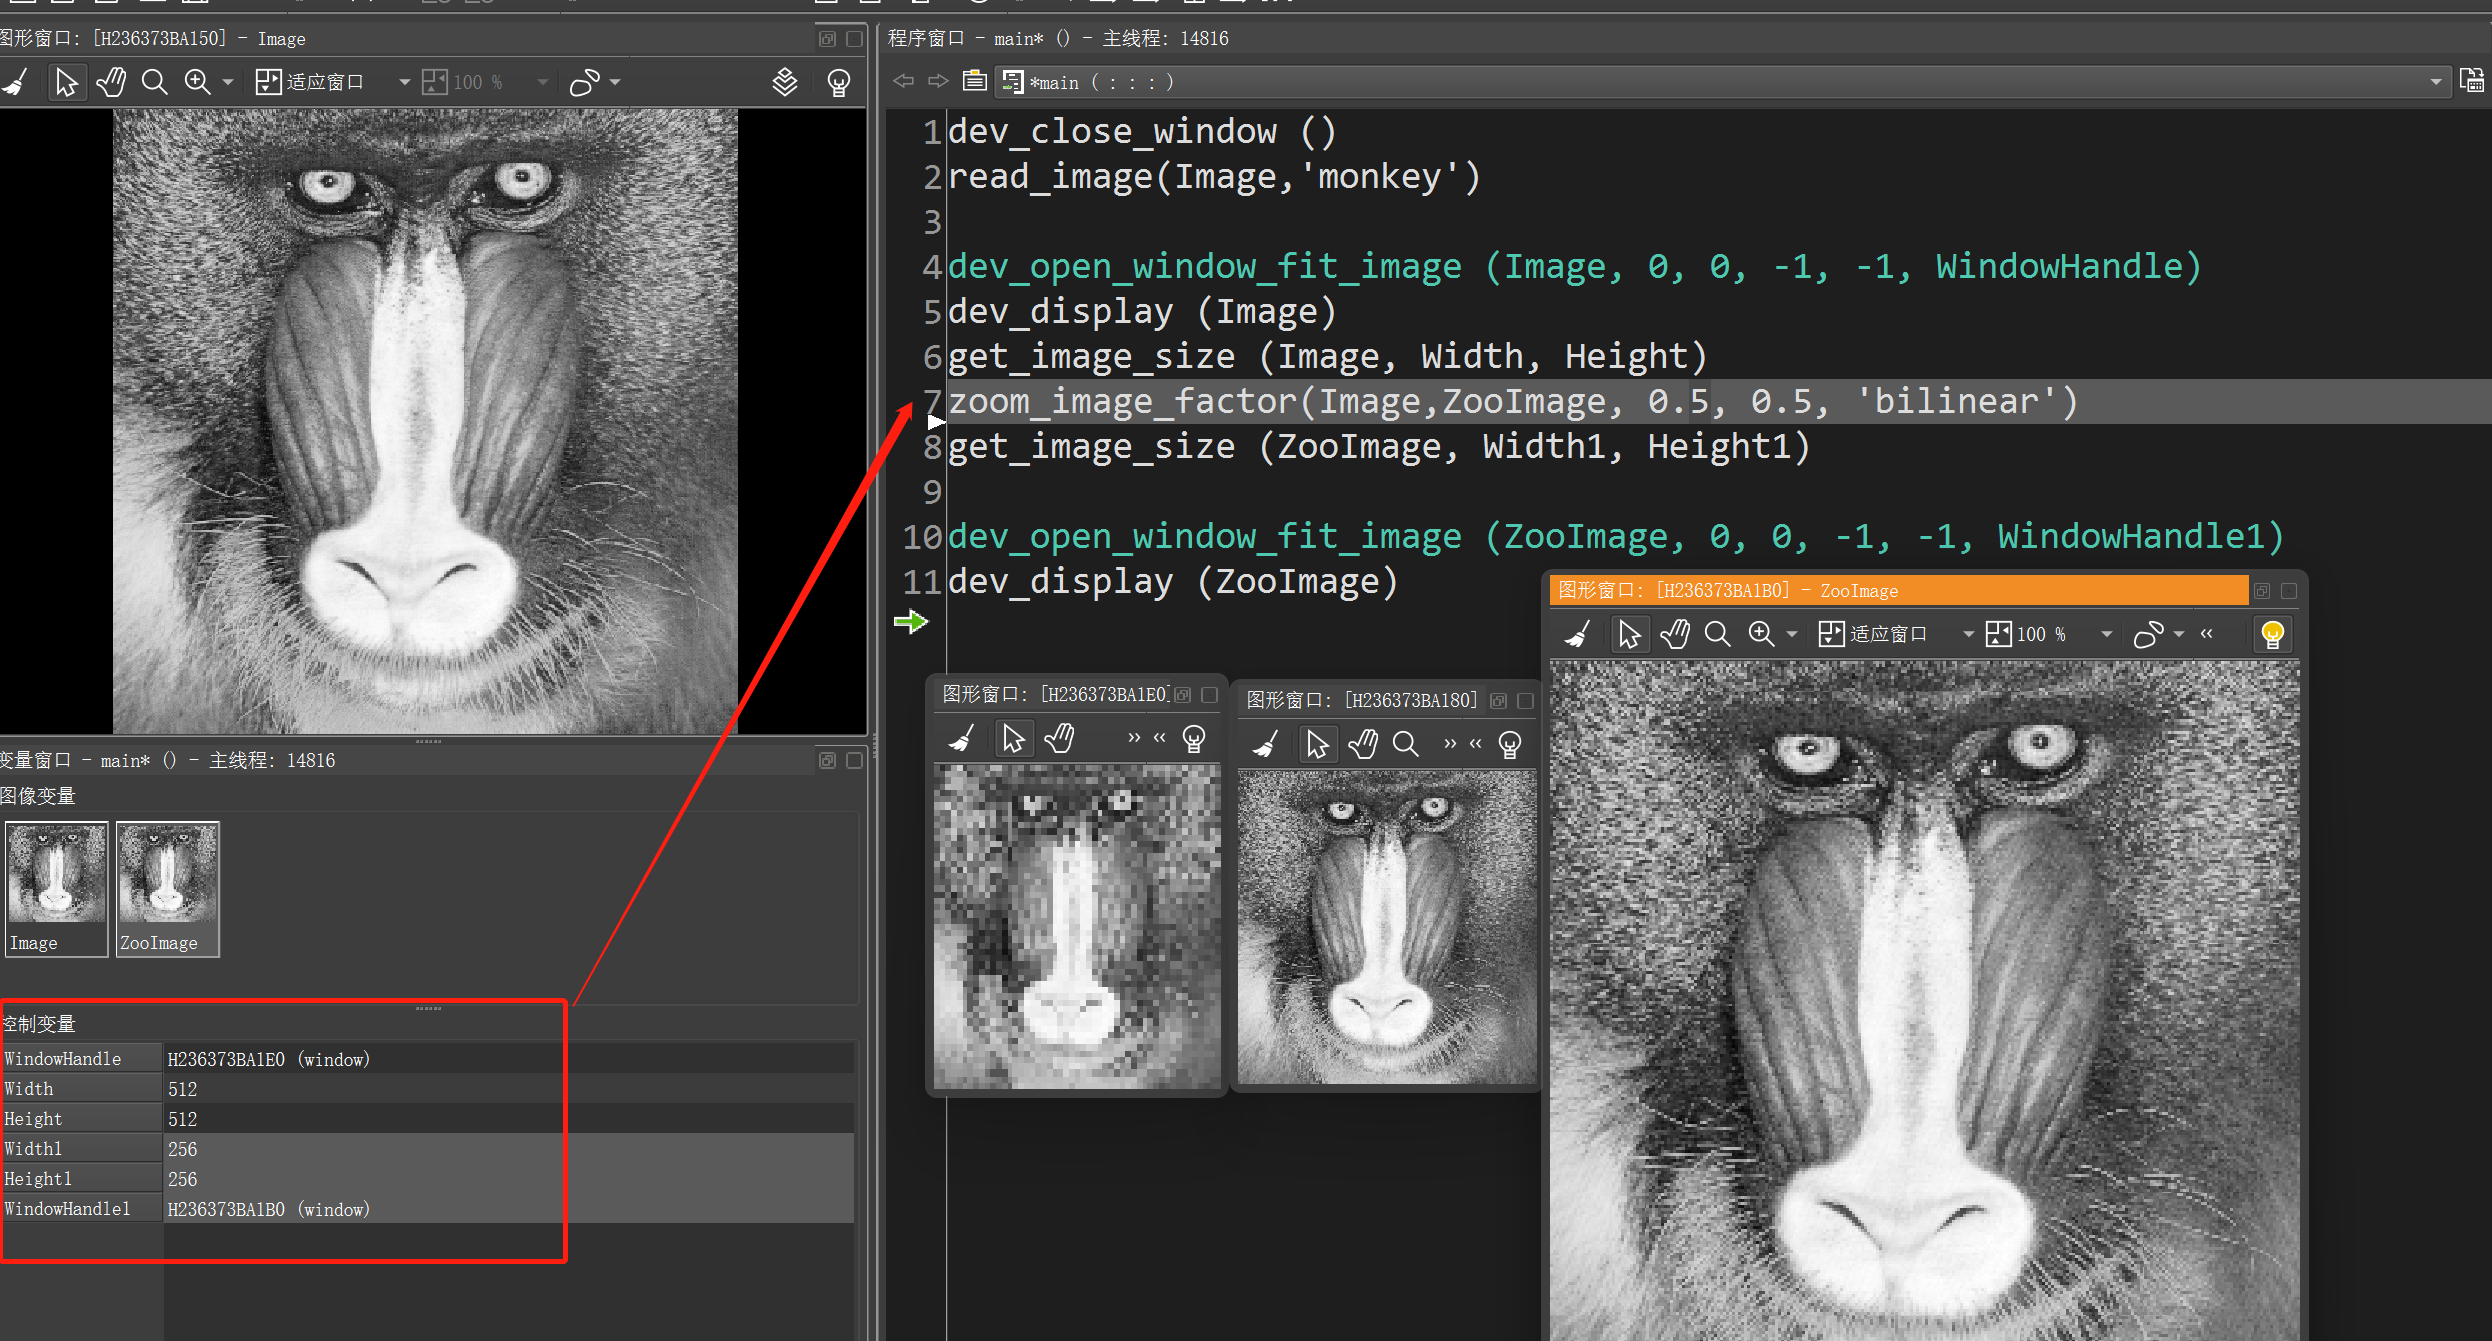The image size is (2492, 1341).
Task: Select the hand pan tool in the Image window
Action: coord(111,82)
